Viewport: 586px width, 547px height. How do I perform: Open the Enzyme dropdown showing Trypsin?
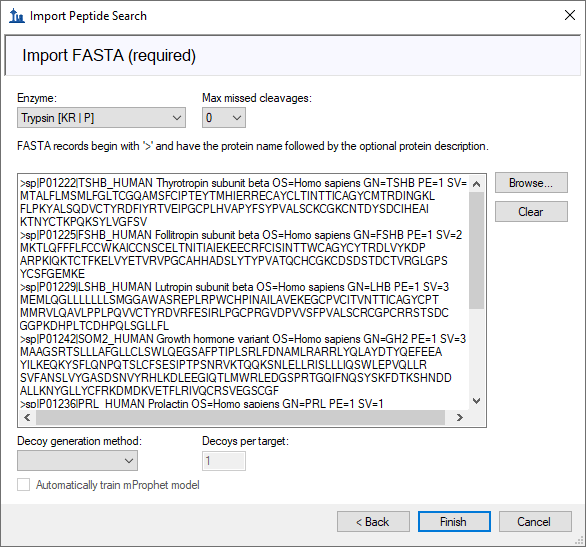(x=101, y=118)
